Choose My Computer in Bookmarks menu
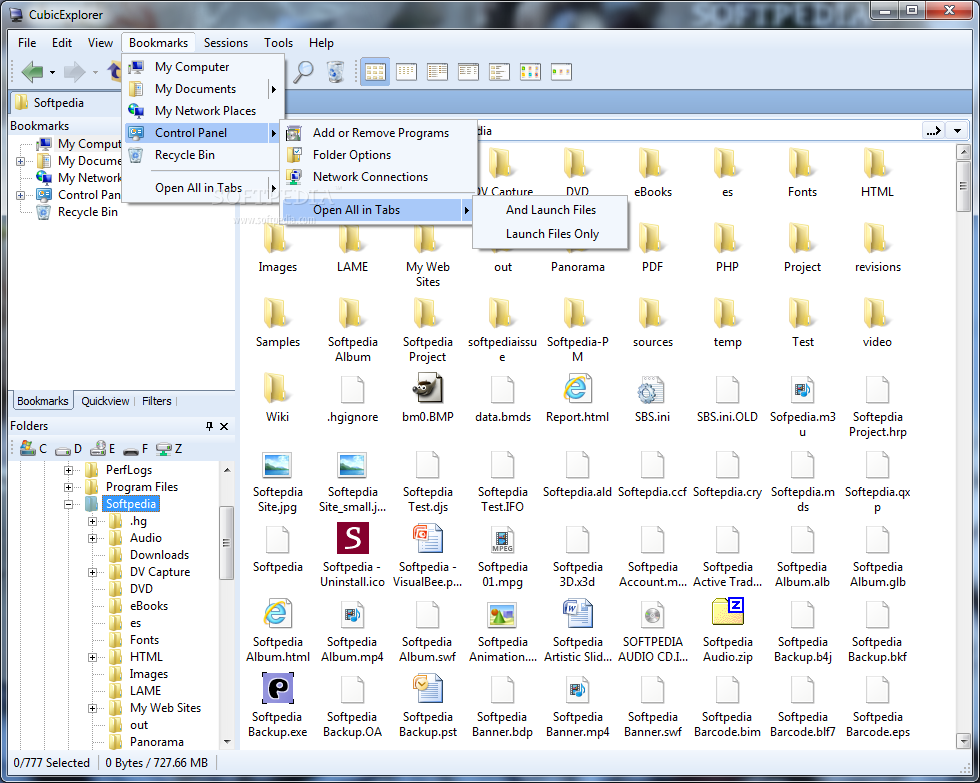980x783 pixels. [x=202, y=67]
